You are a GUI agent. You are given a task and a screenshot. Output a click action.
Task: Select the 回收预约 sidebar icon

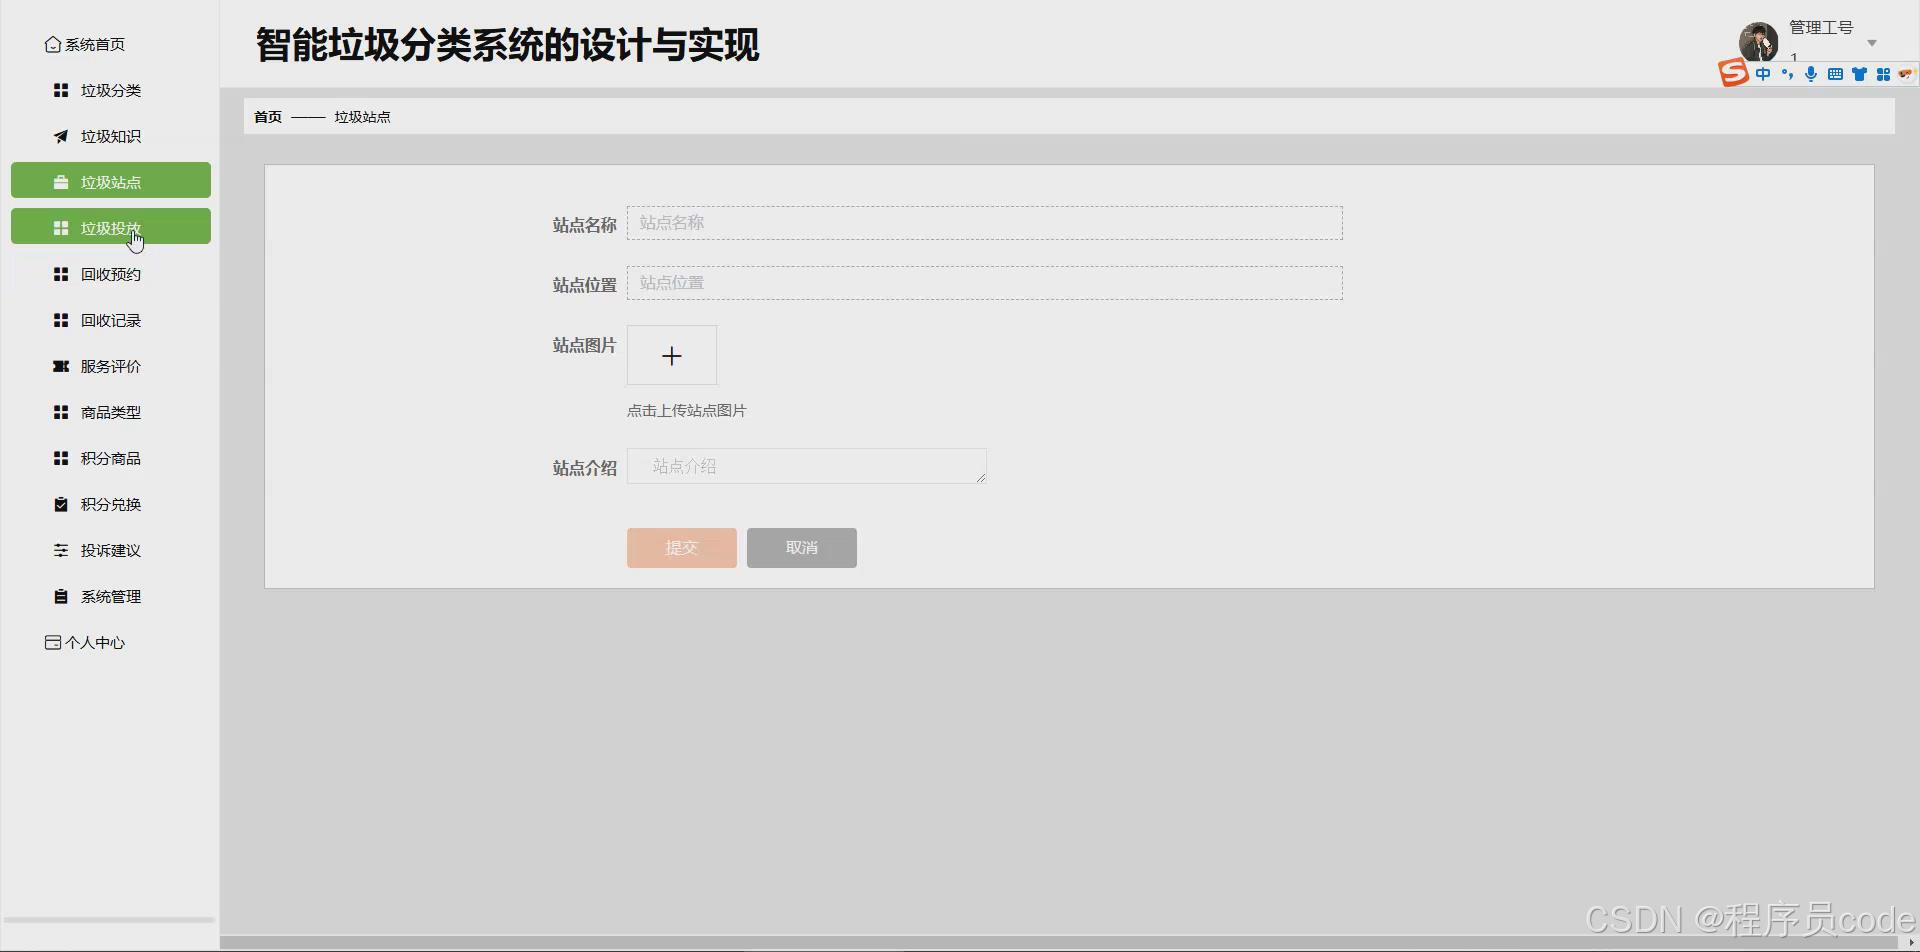pyautogui.click(x=110, y=274)
